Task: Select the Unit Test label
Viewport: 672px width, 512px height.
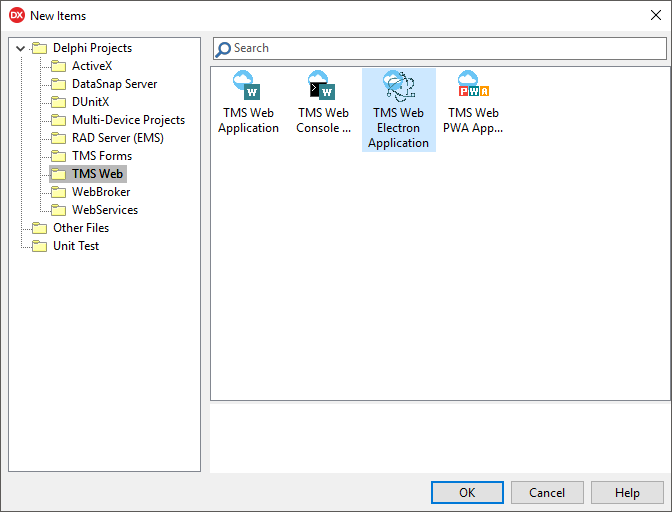Action: click(x=76, y=246)
